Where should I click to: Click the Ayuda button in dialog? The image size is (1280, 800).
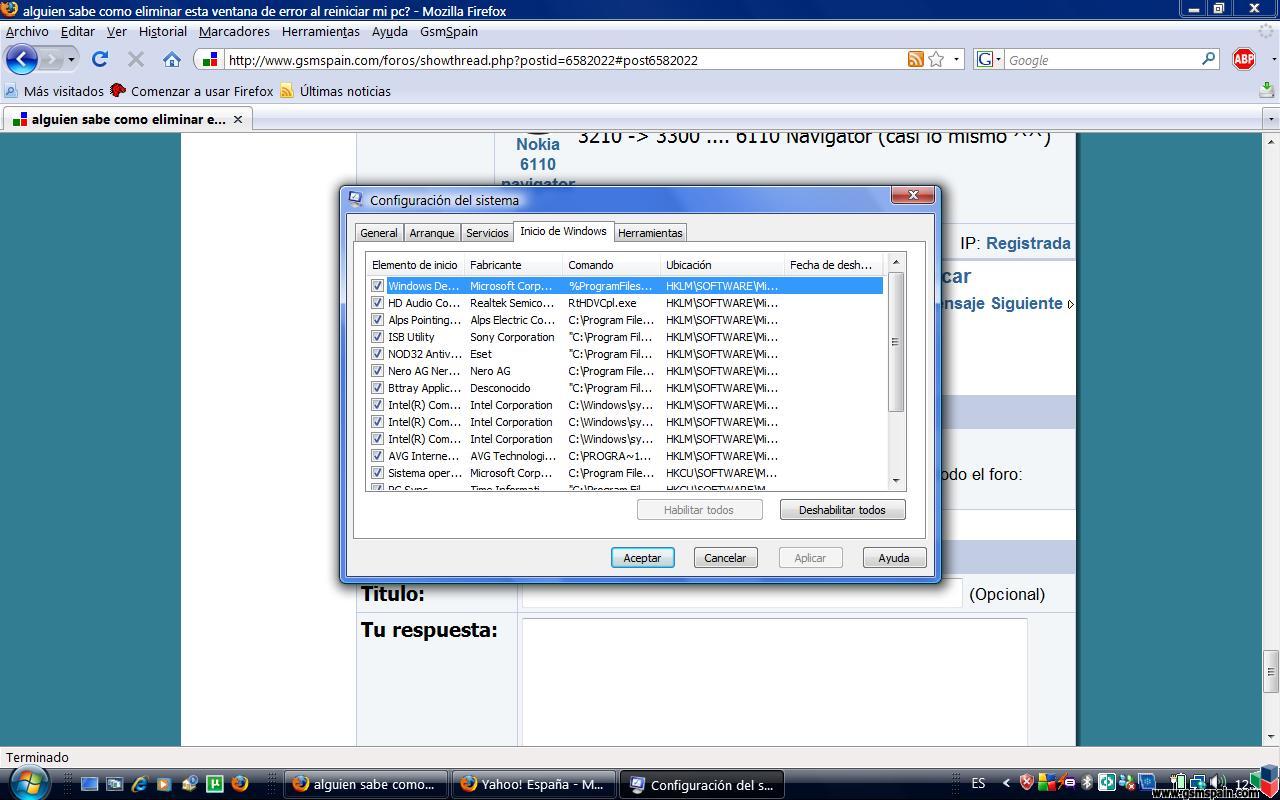(894, 558)
